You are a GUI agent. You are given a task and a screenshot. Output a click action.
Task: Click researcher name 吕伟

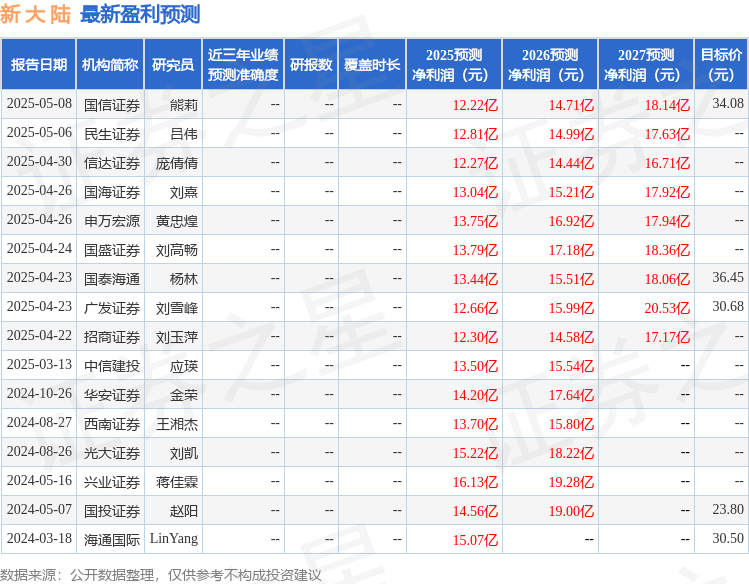(x=183, y=134)
